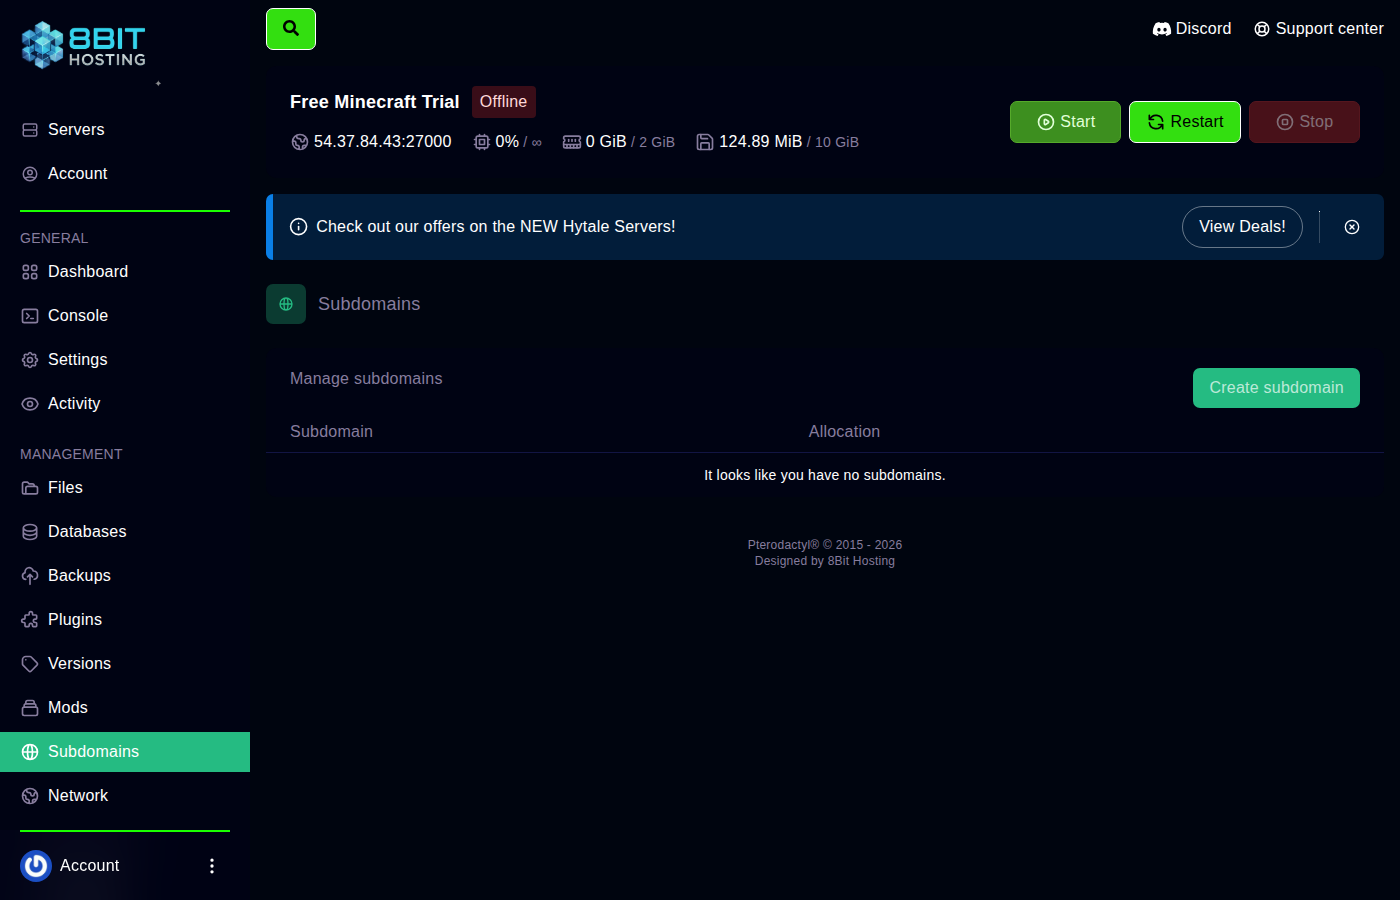Click the Subdomain column header

331,432
